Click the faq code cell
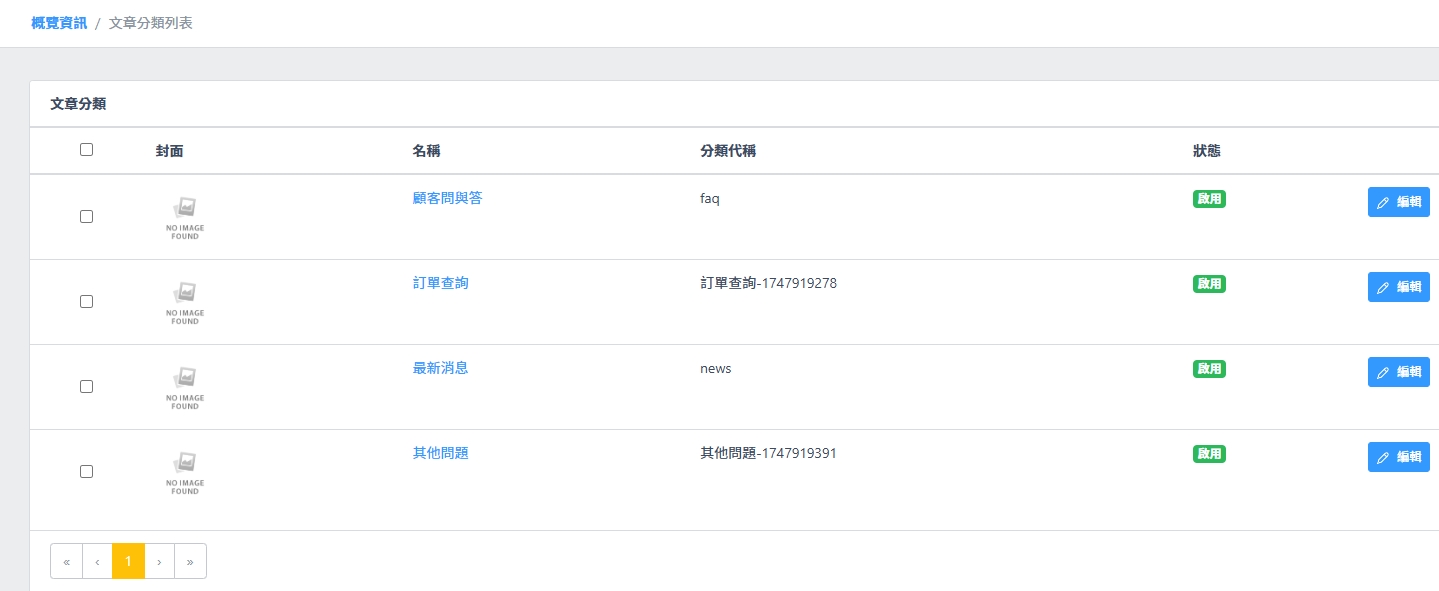This screenshot has width=1439, height=591. click(710, 198)
